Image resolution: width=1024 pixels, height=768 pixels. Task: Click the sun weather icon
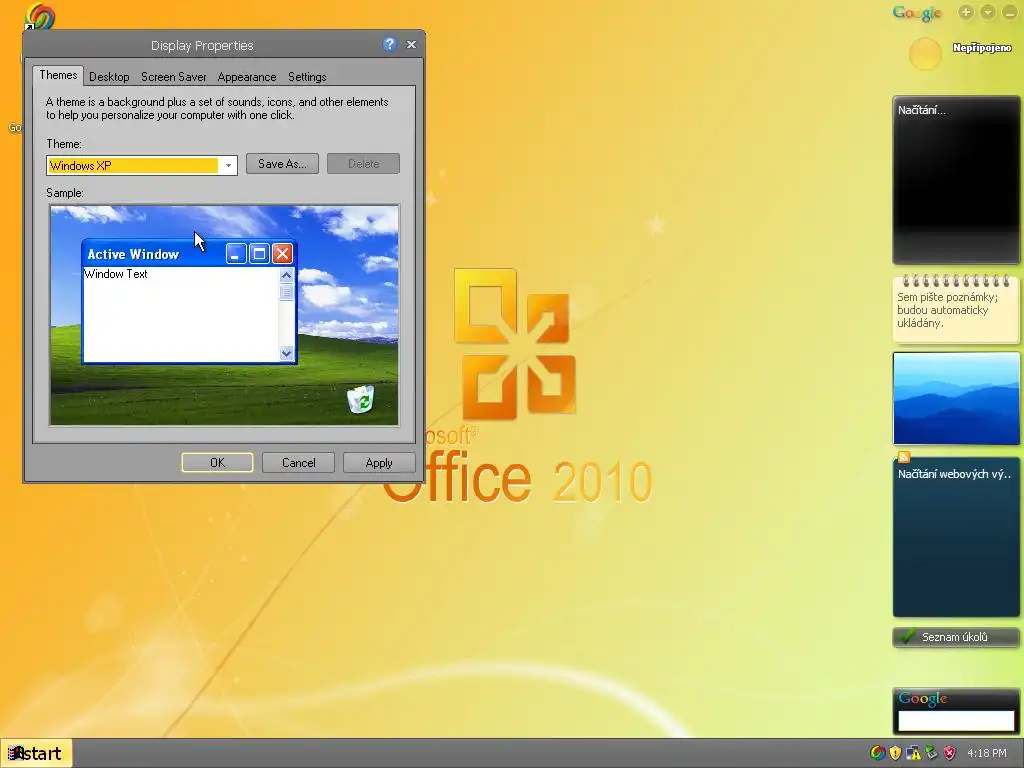click(925, 54)
